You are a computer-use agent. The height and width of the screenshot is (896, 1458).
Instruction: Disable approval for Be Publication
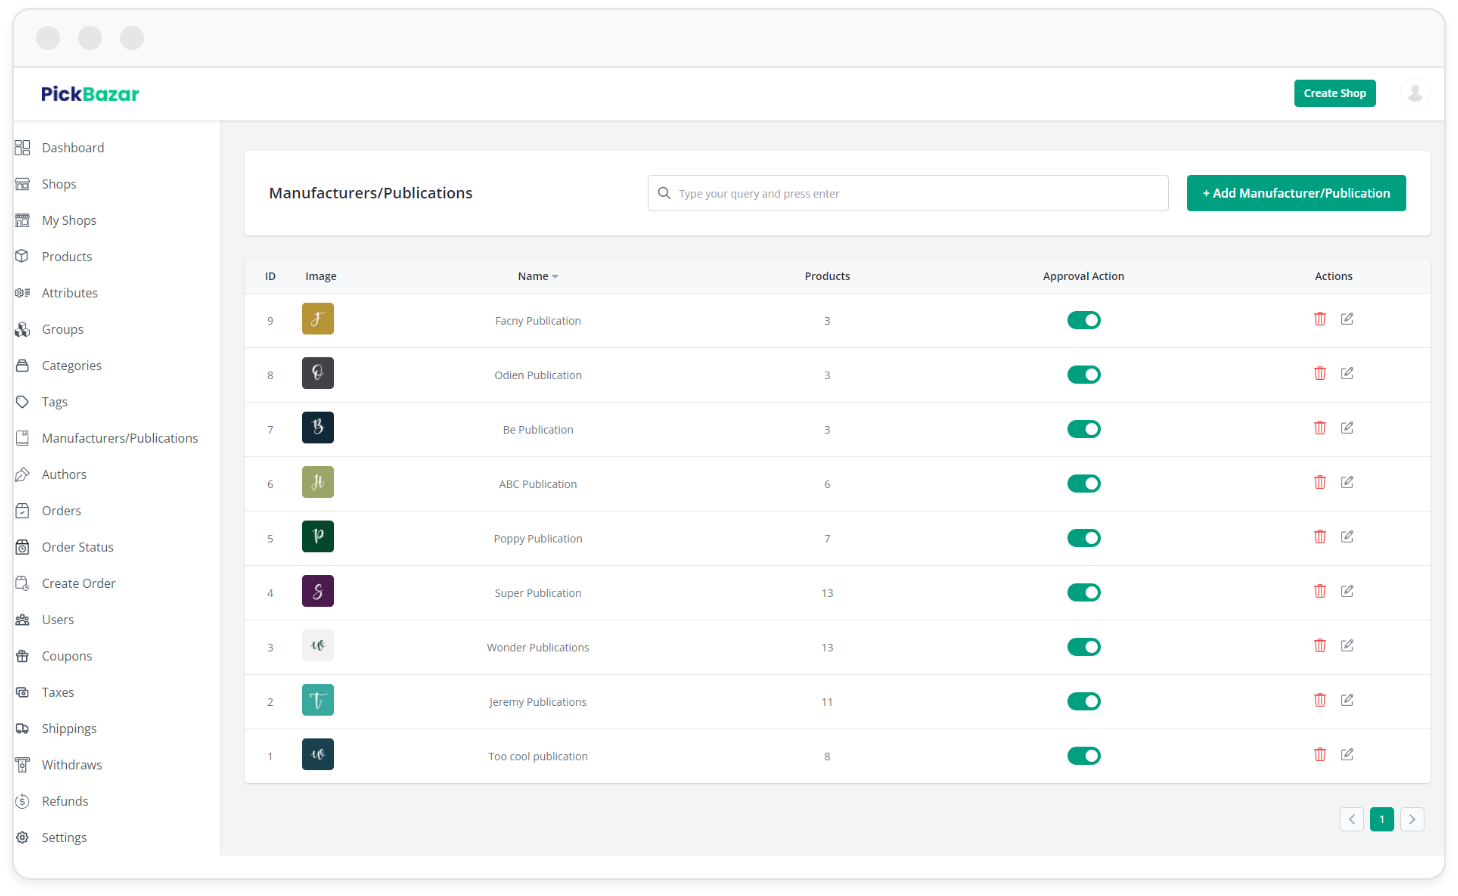[x=1083, y=429]
